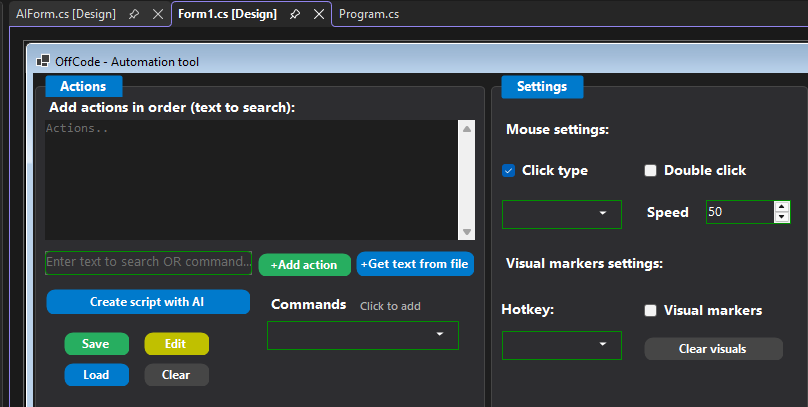Click the 'Mouse settings:' label

[558, 129]
